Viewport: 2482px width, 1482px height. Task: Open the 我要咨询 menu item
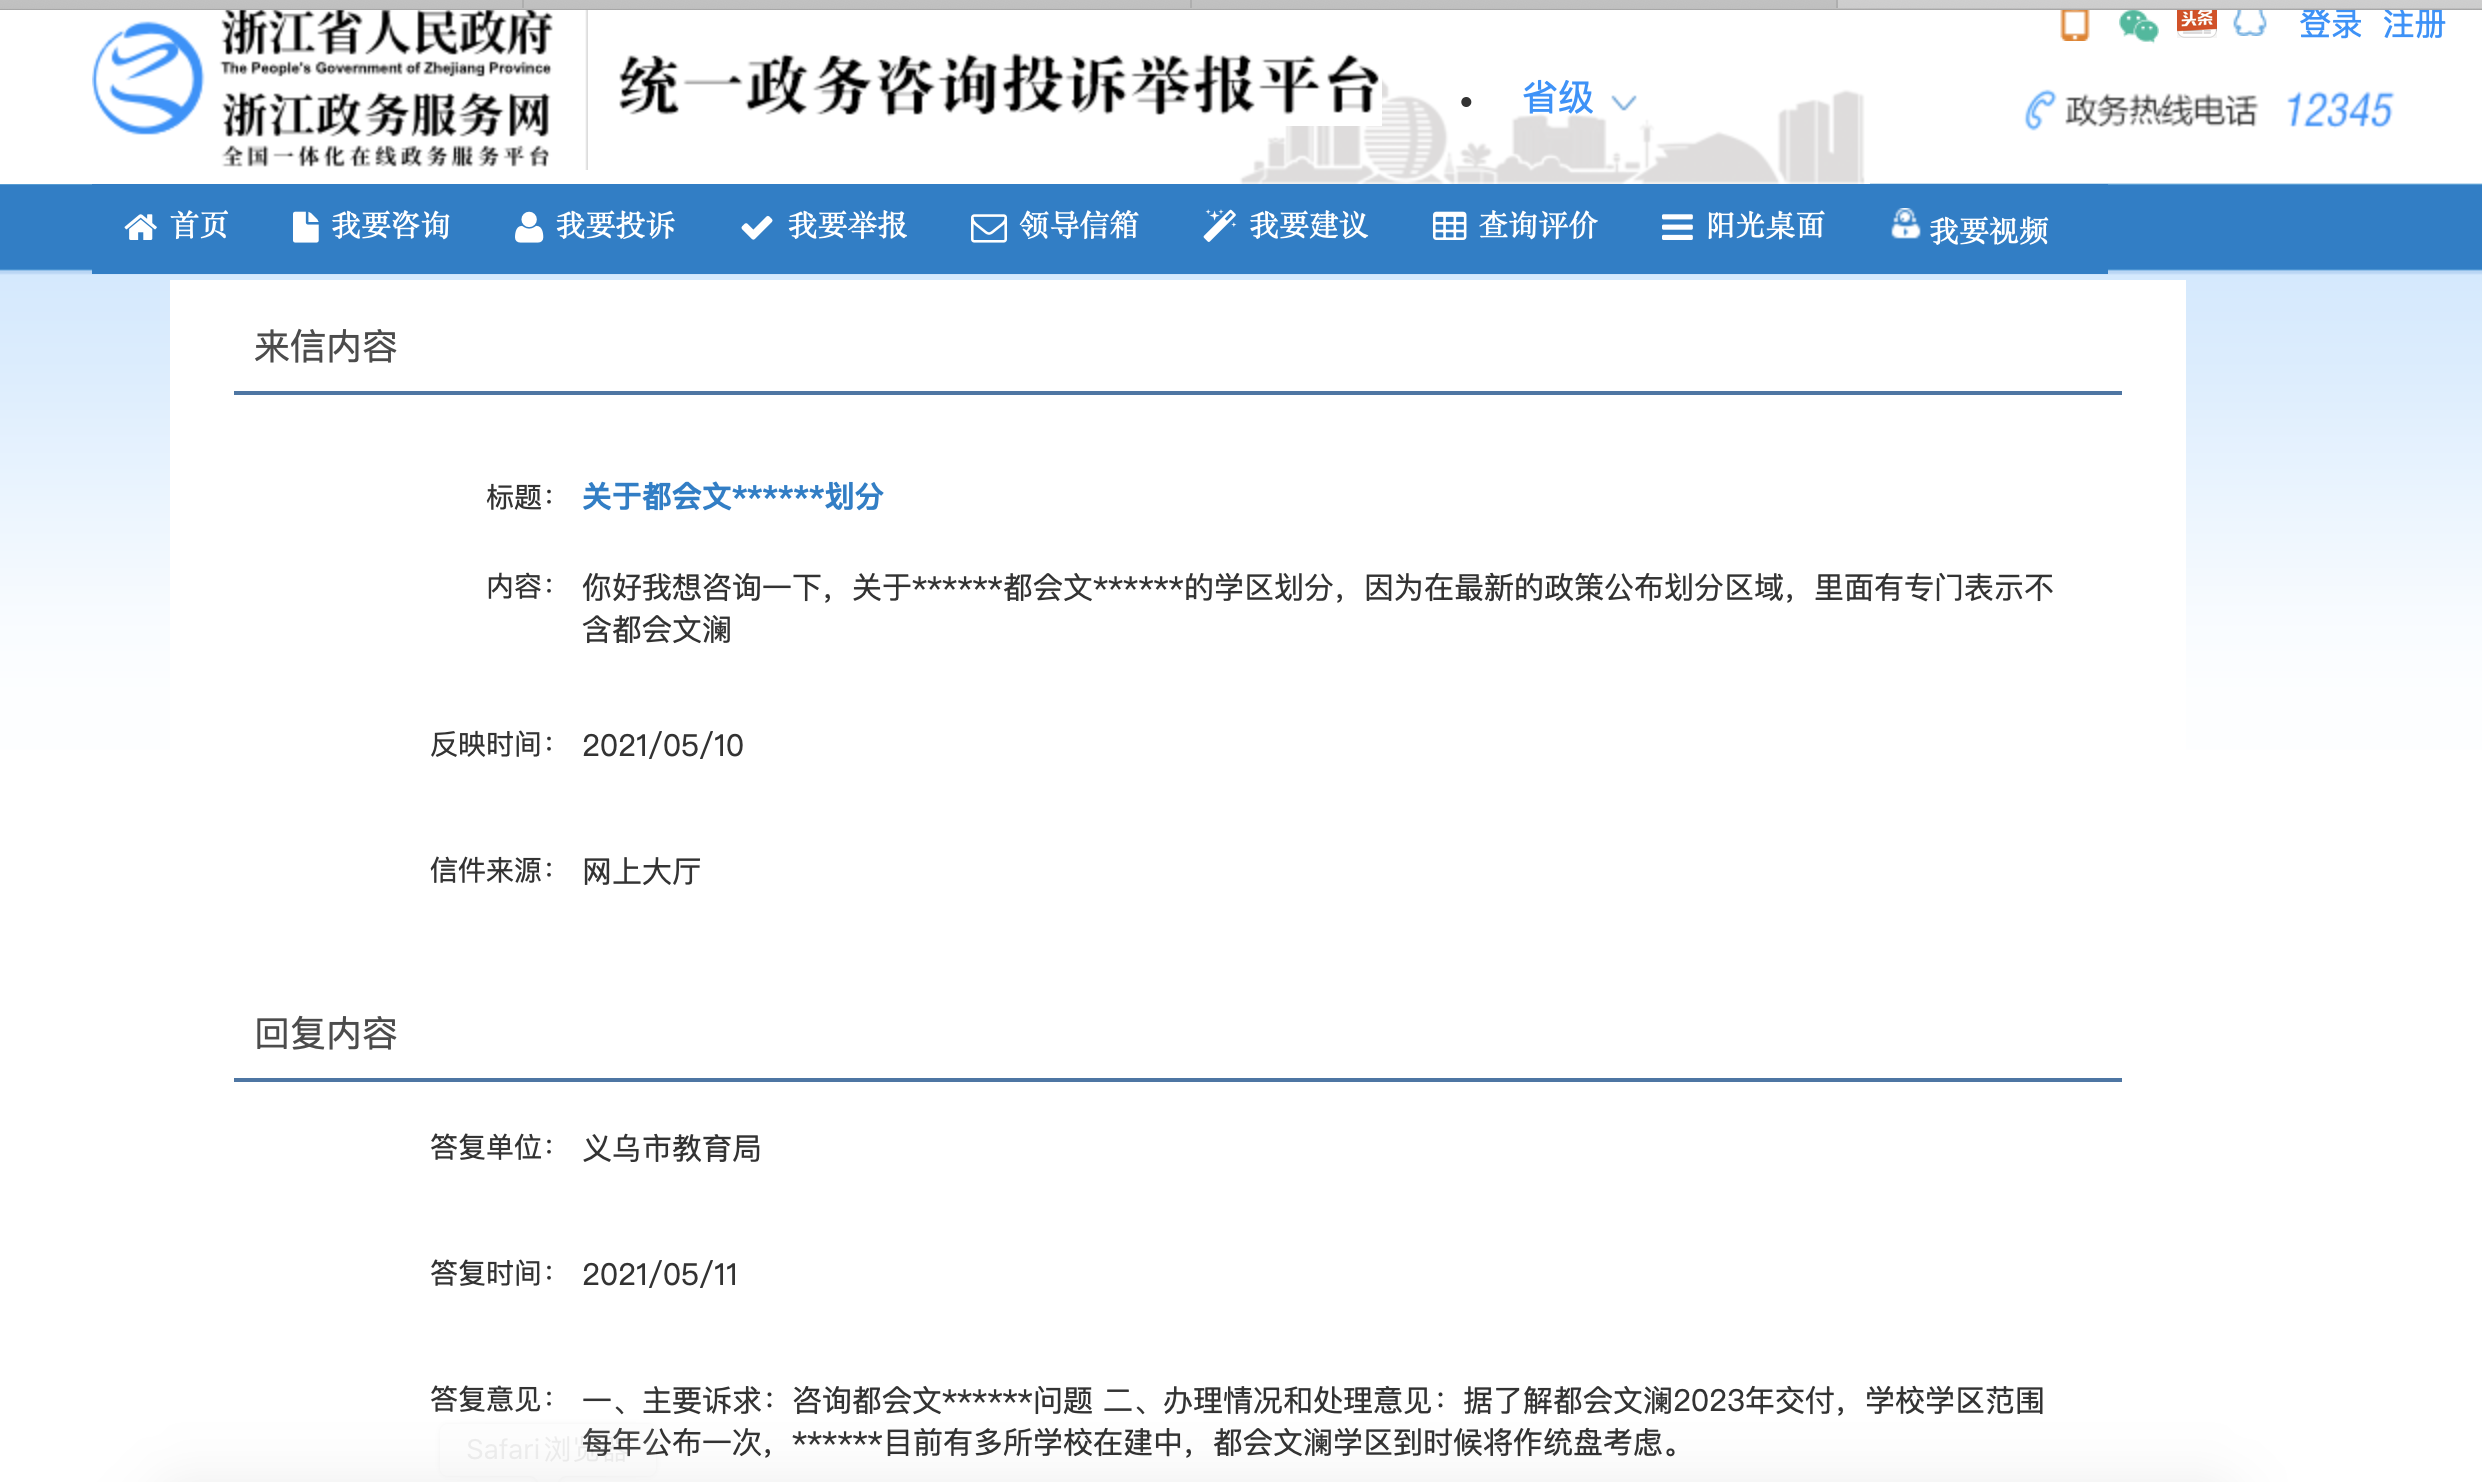coord(390,226)
